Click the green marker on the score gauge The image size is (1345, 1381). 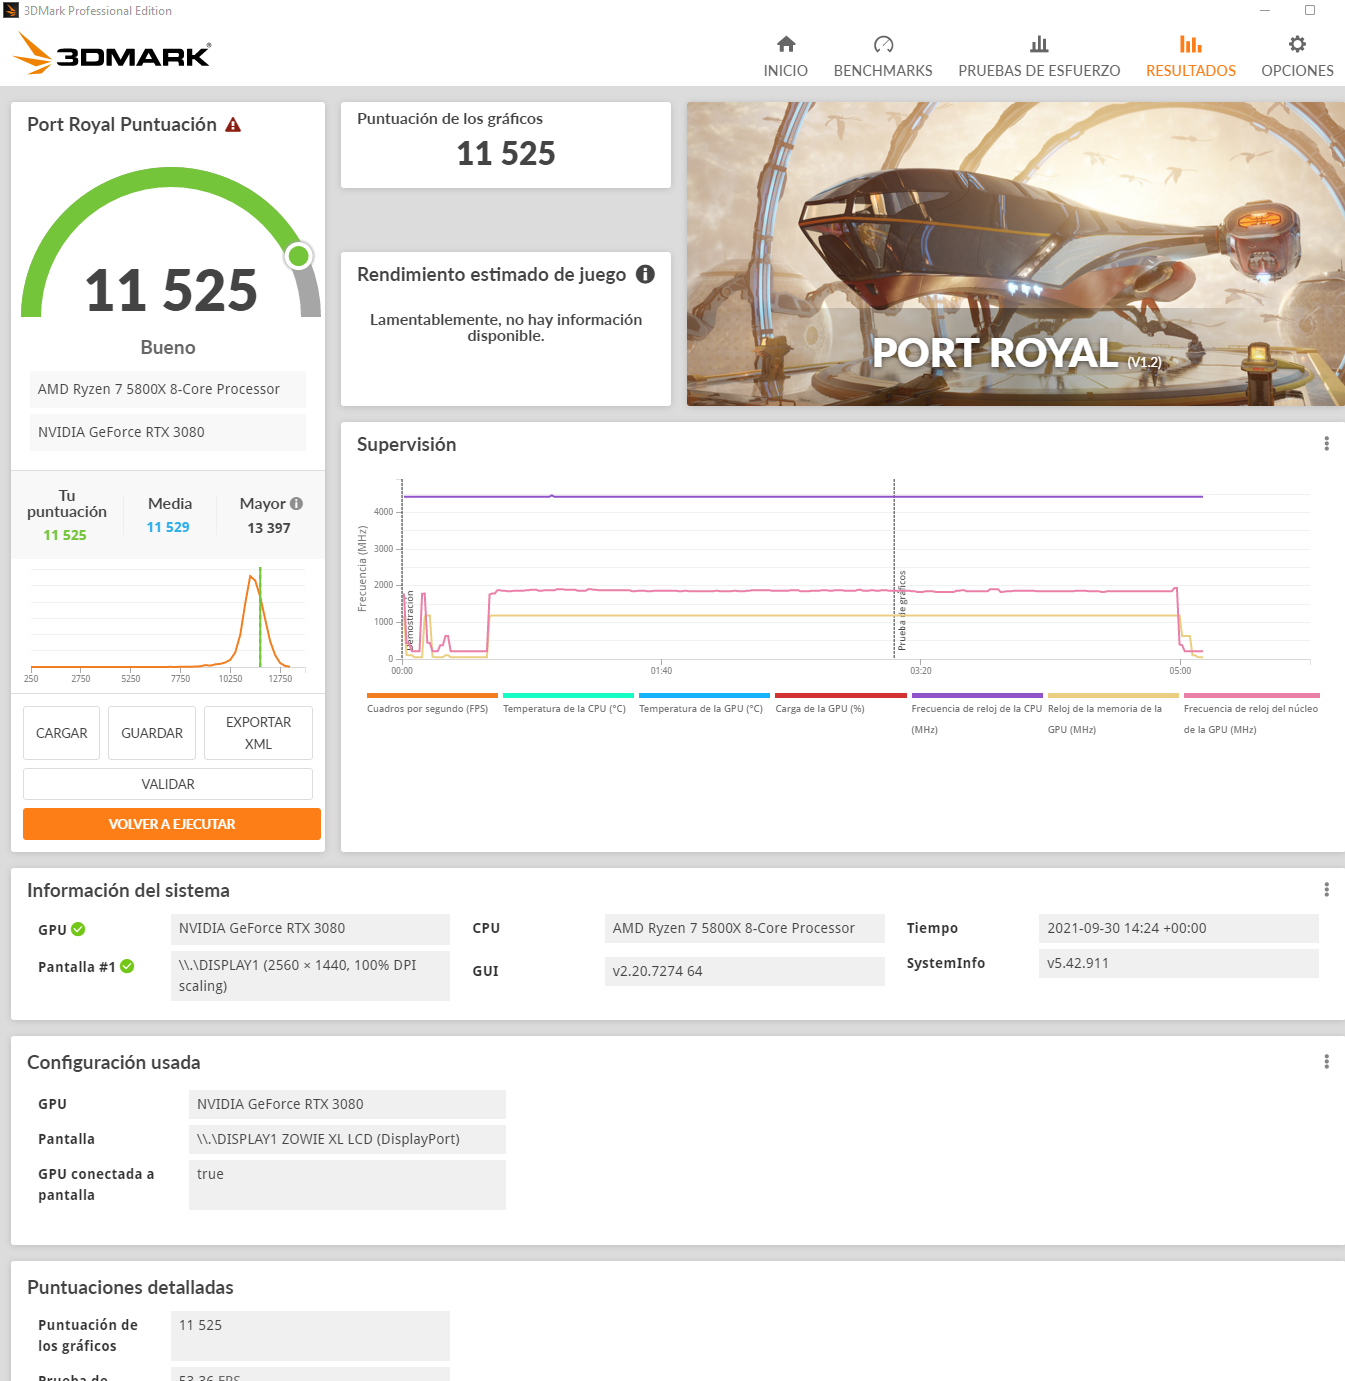[298, 256]
